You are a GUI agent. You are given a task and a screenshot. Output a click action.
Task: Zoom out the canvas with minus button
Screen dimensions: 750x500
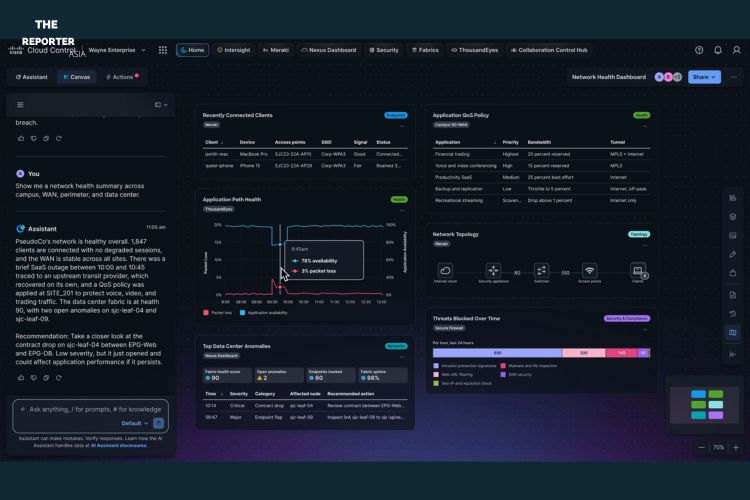701,447
